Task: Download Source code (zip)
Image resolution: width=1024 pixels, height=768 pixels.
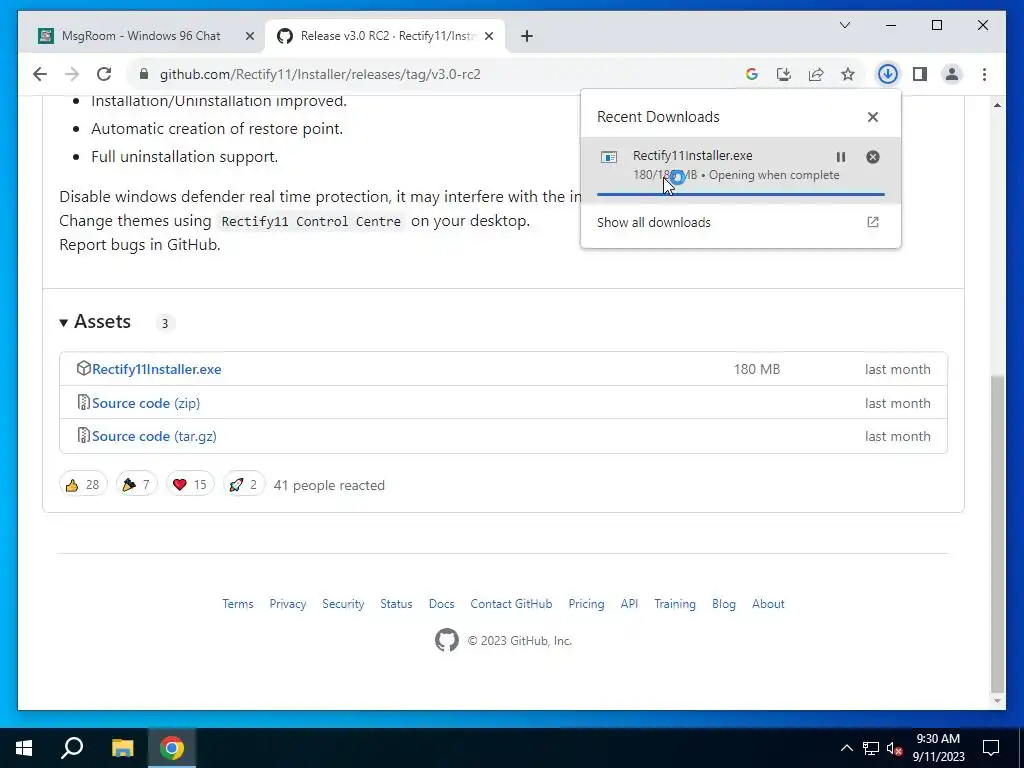Action: point(146,403)
